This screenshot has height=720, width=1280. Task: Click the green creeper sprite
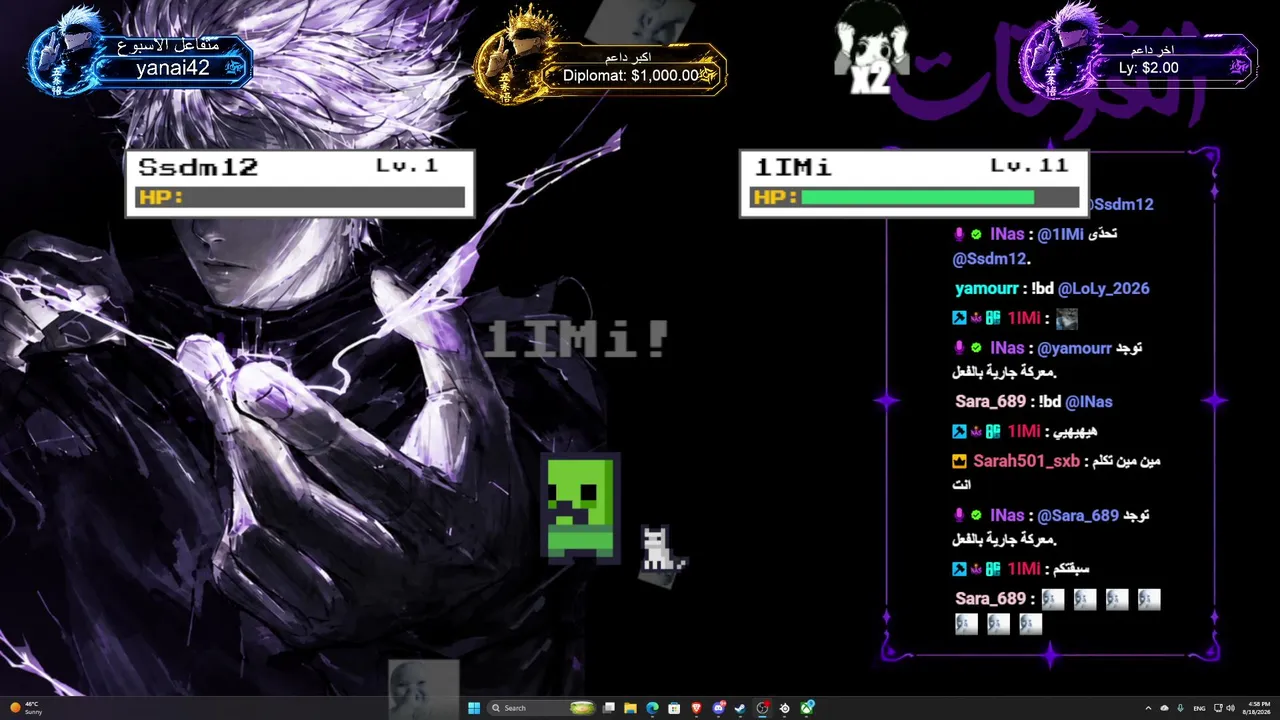579,507
